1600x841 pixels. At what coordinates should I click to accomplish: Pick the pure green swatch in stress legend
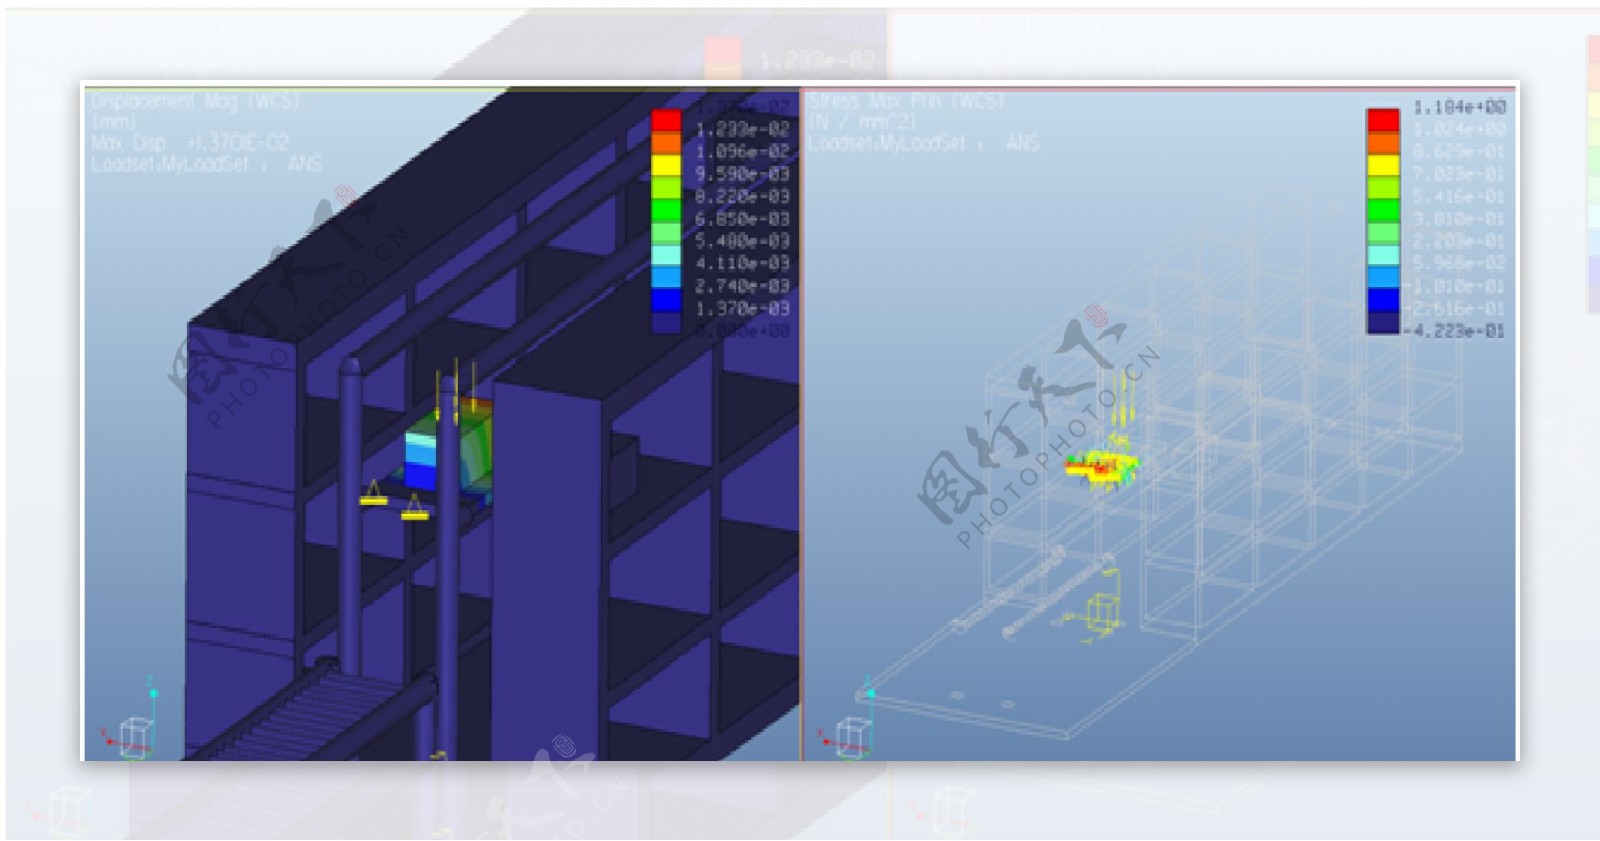1383,210
